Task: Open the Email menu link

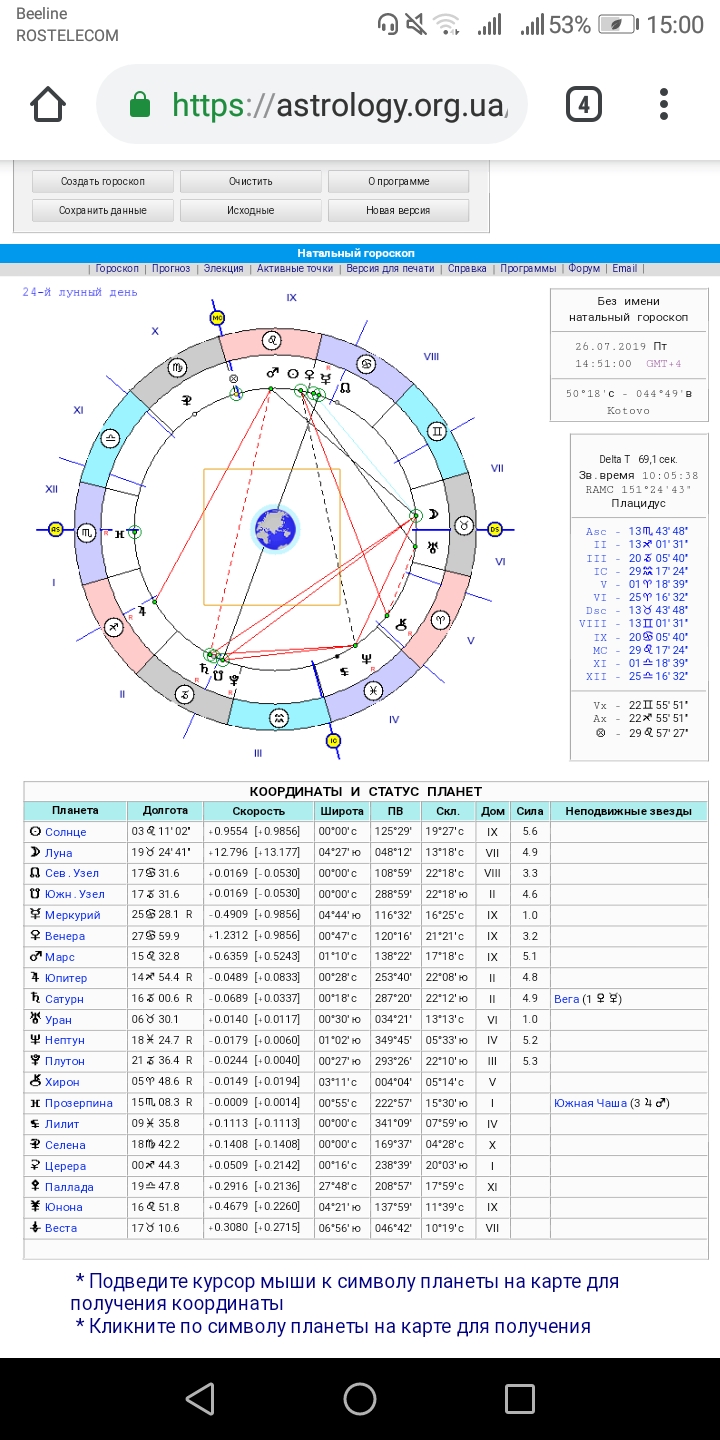Action: point(625,269)
